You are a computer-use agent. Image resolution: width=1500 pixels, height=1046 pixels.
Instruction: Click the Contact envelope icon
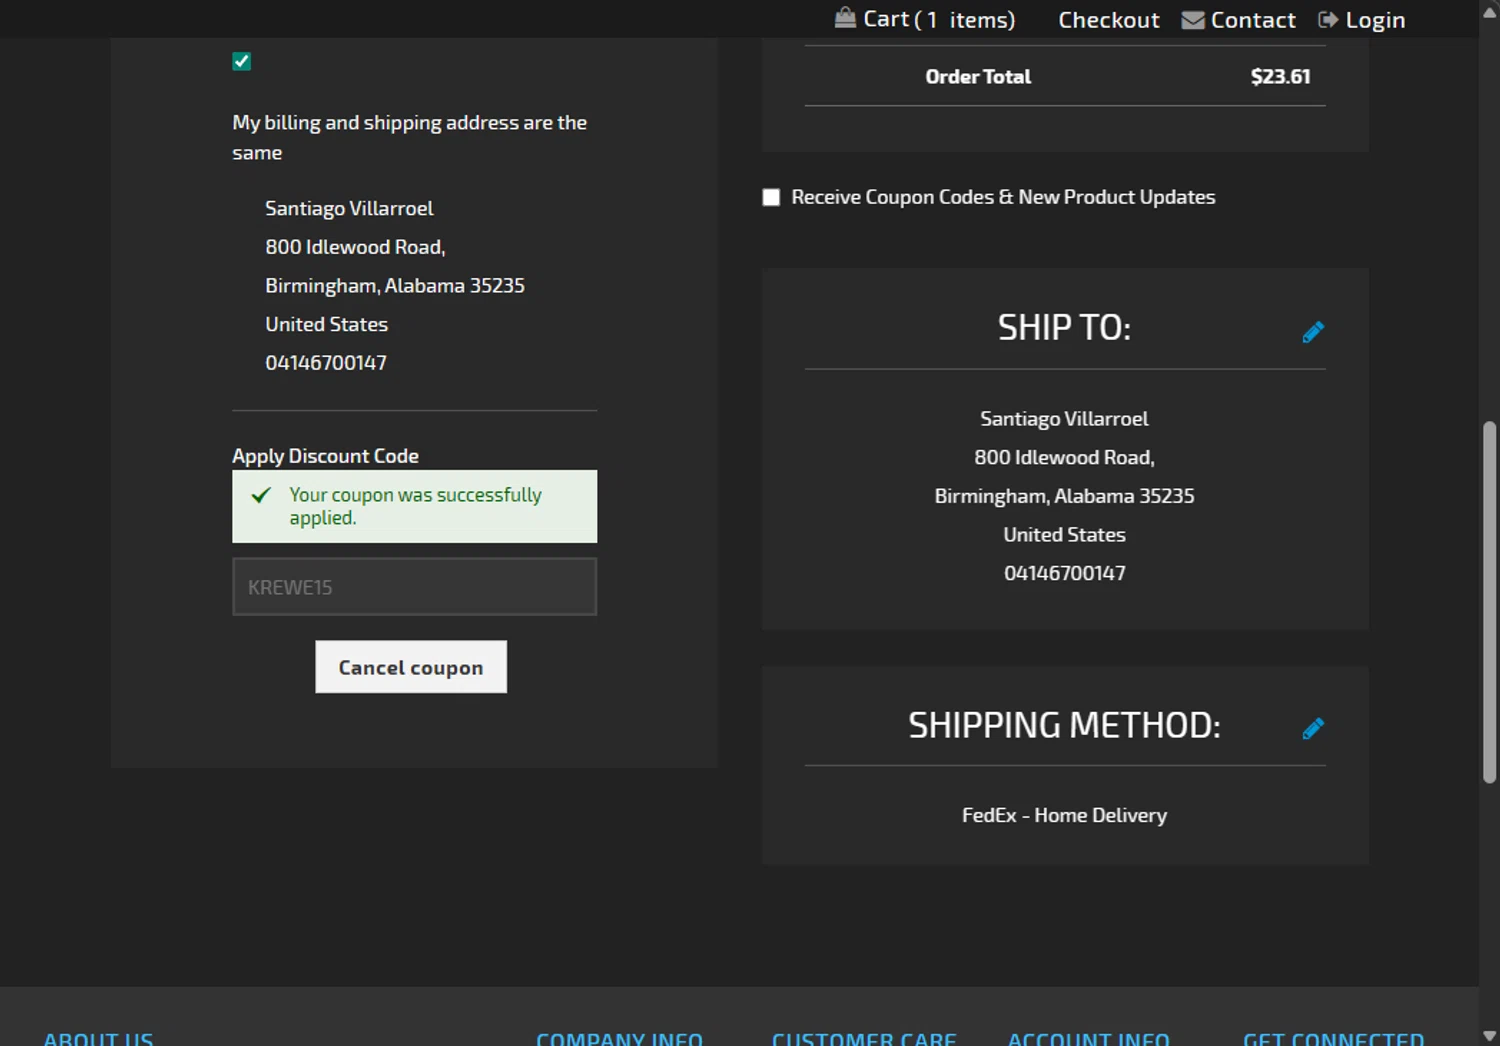(x=1192, y=20)
